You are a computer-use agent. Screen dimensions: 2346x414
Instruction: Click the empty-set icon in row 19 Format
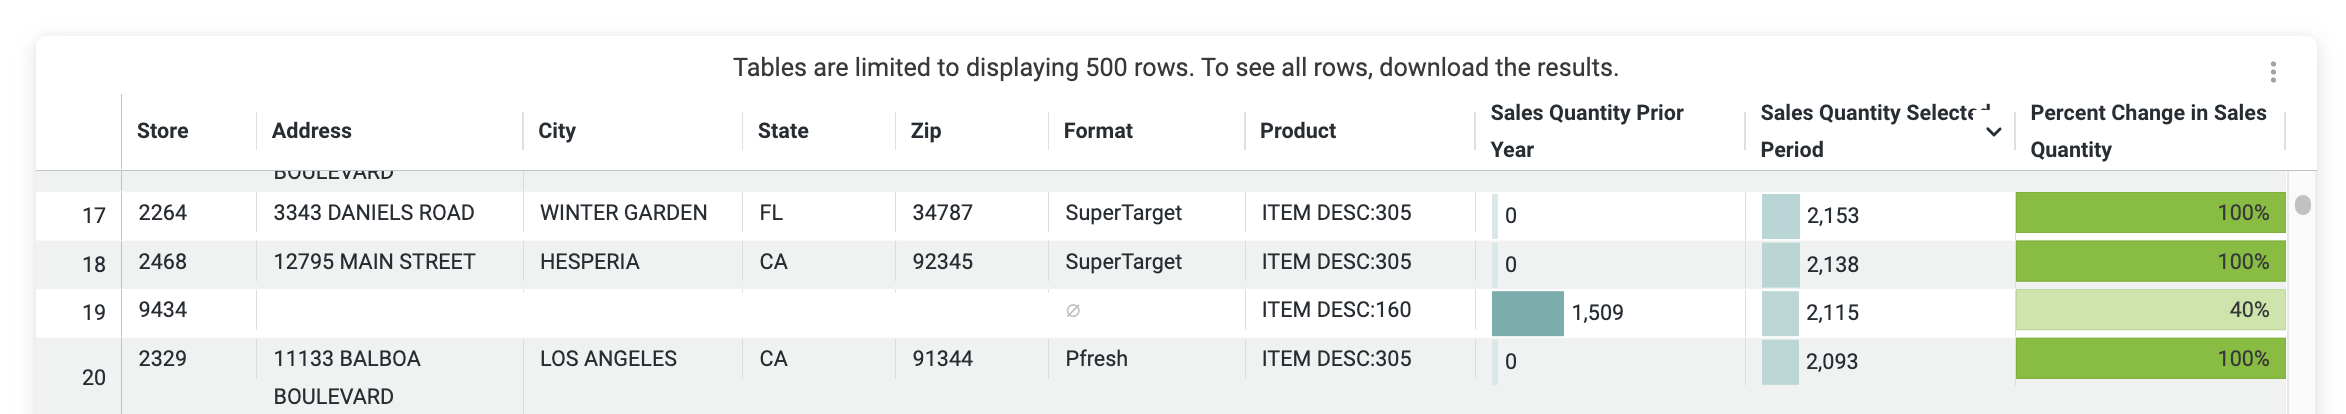pos(1073,311)
